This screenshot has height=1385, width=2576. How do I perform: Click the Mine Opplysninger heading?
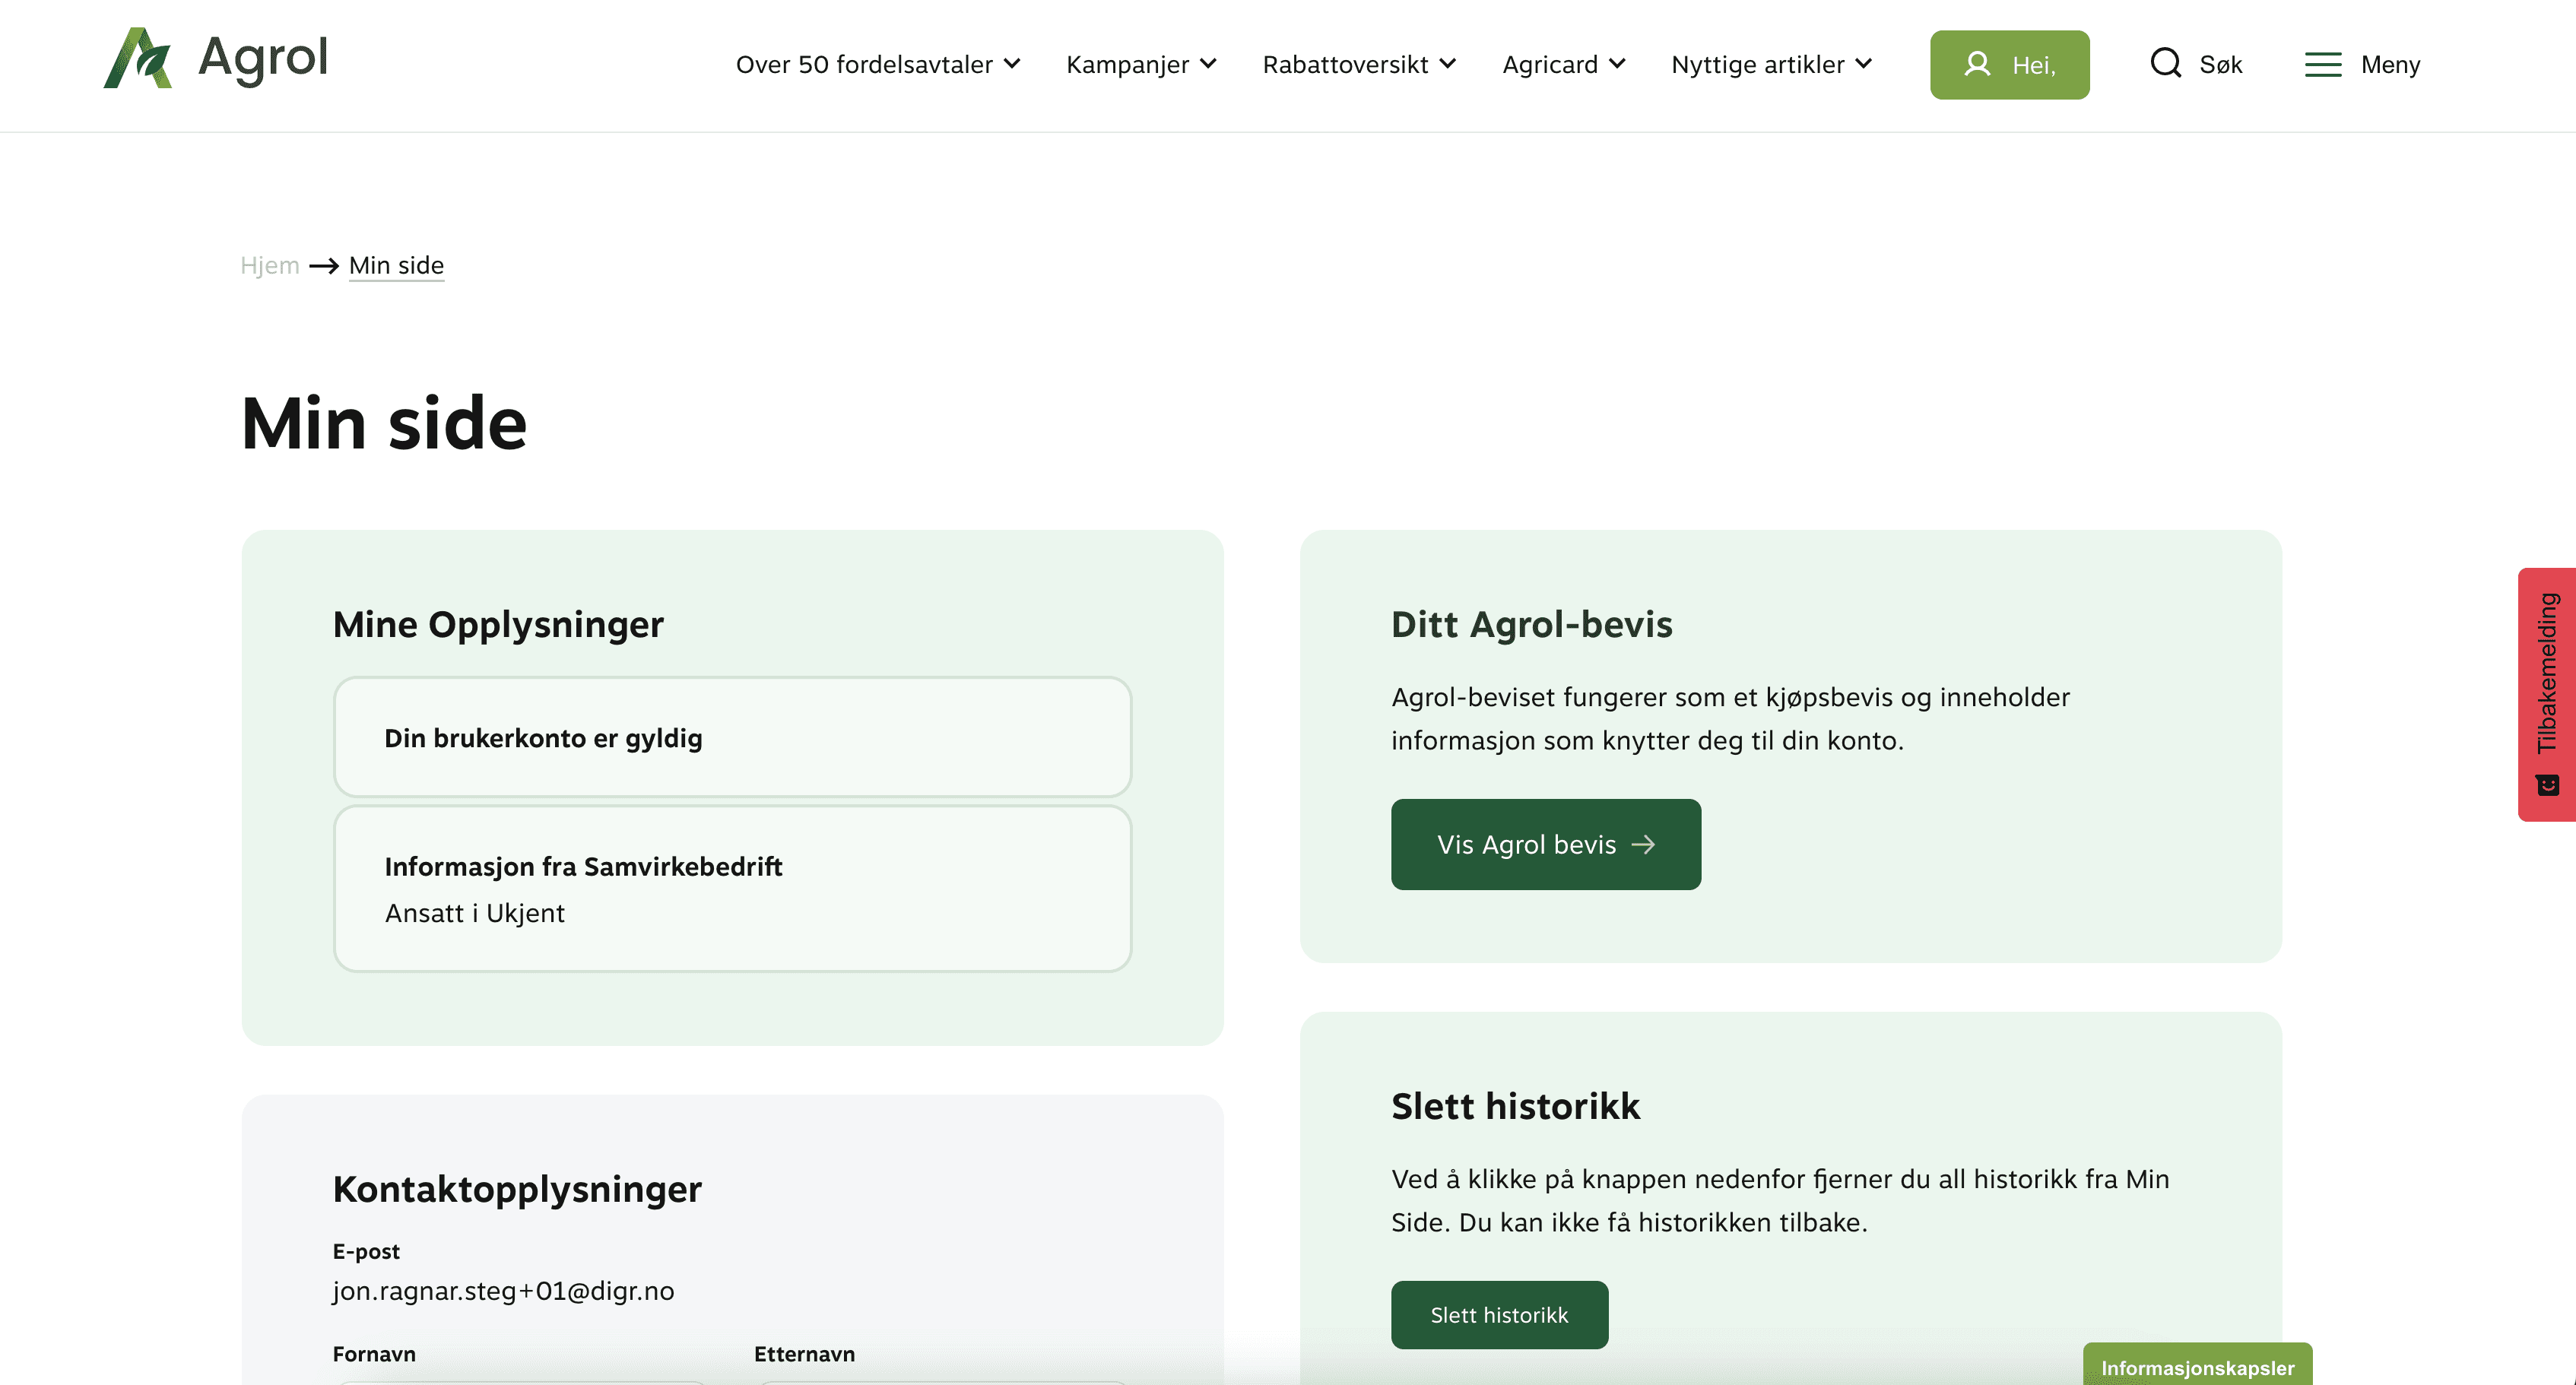coord(498,624)
